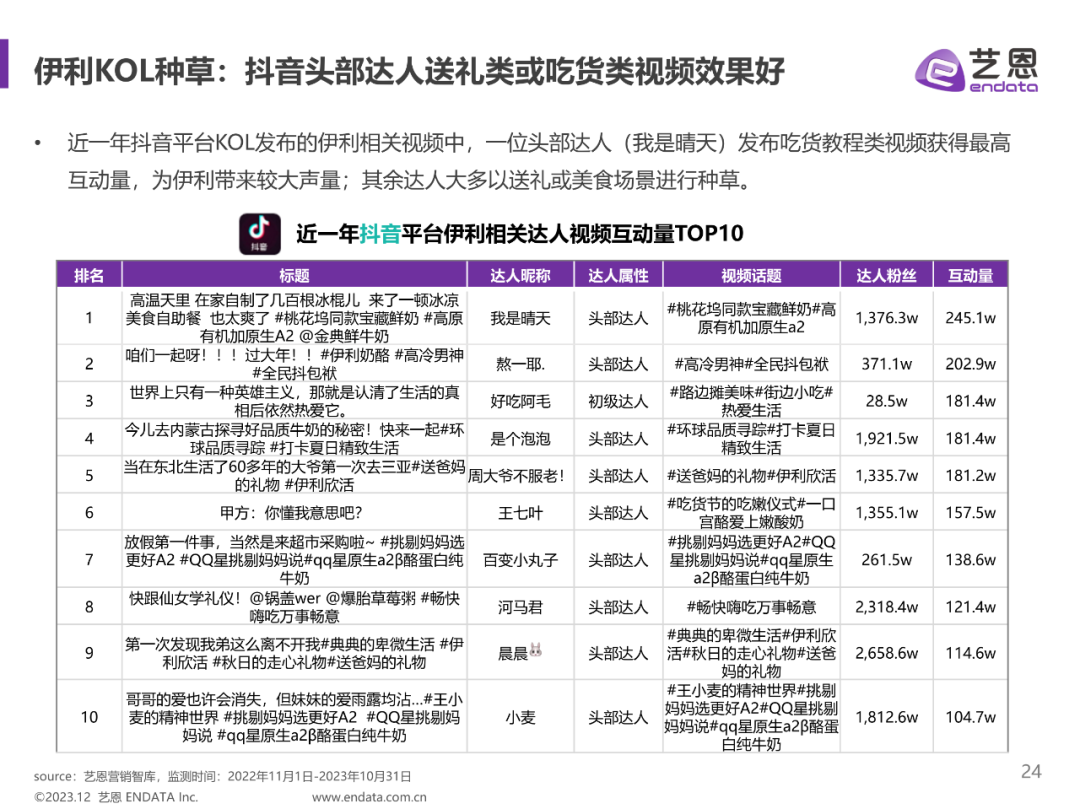The height and width of the screenshot is (809, 1080).
Task: Click the 达人昵称 column header
Action: point(521,275)
